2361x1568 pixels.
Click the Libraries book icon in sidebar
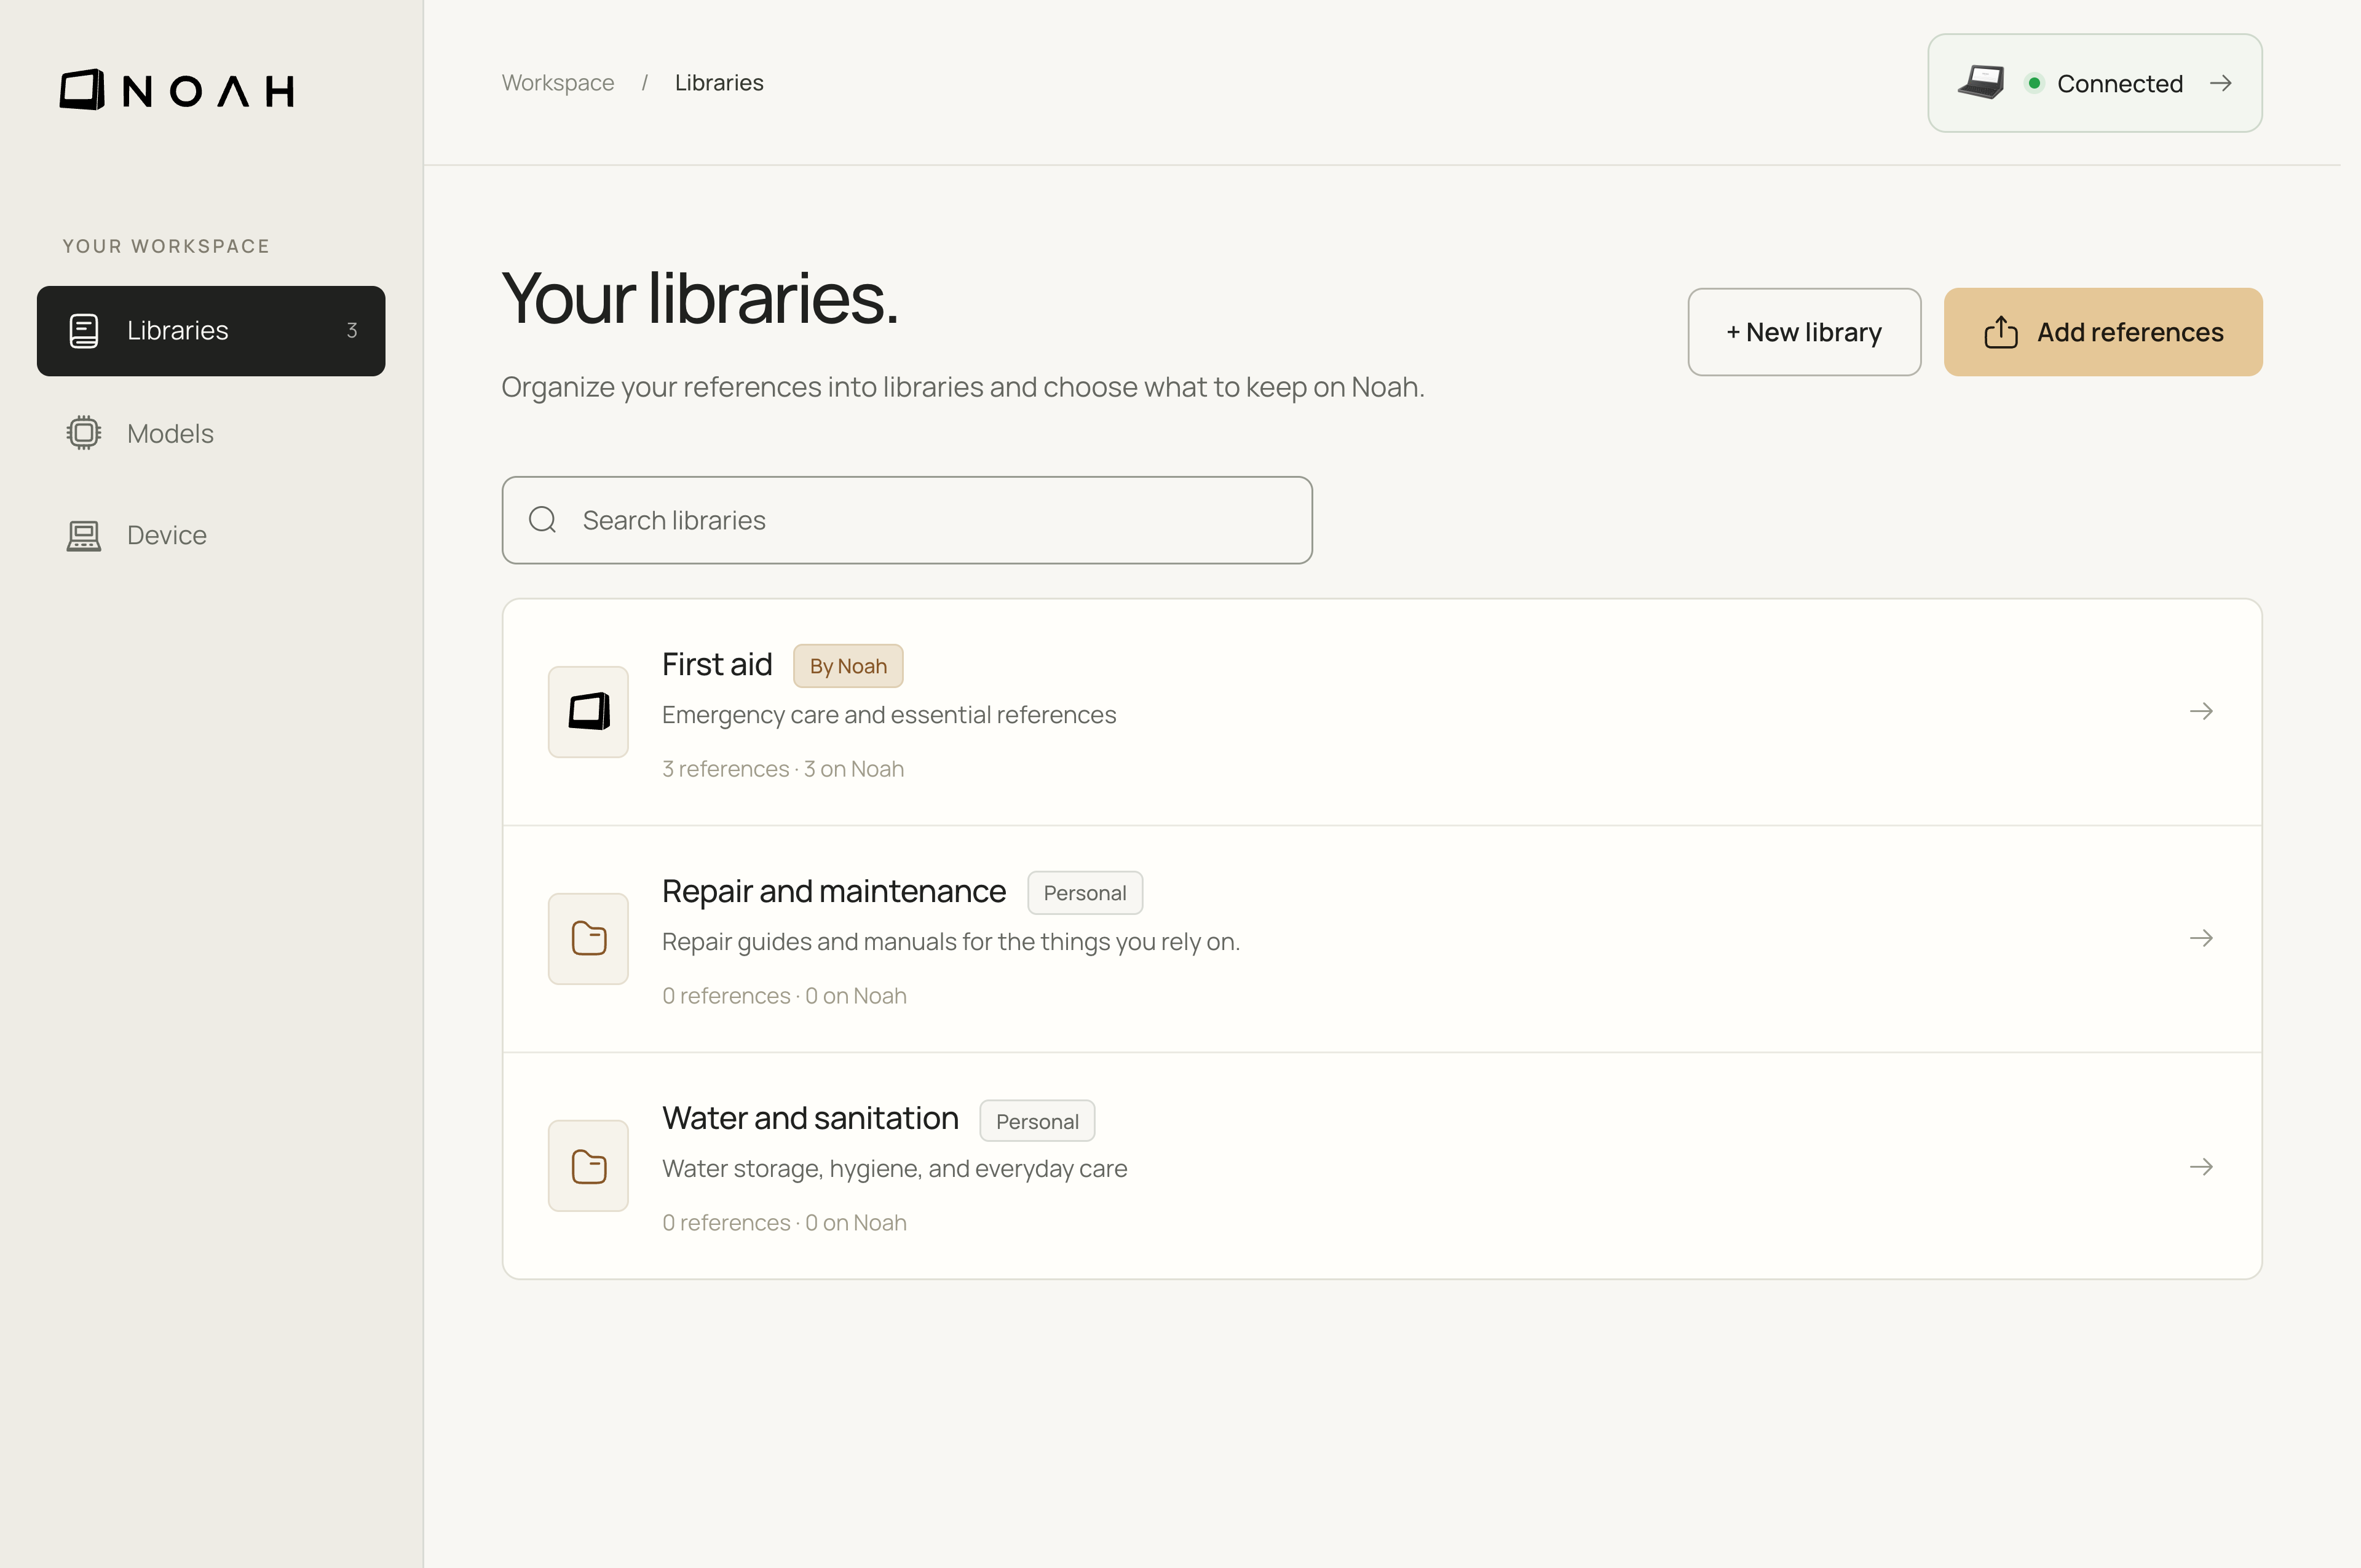pyautogui.click(x=84, y=331)
